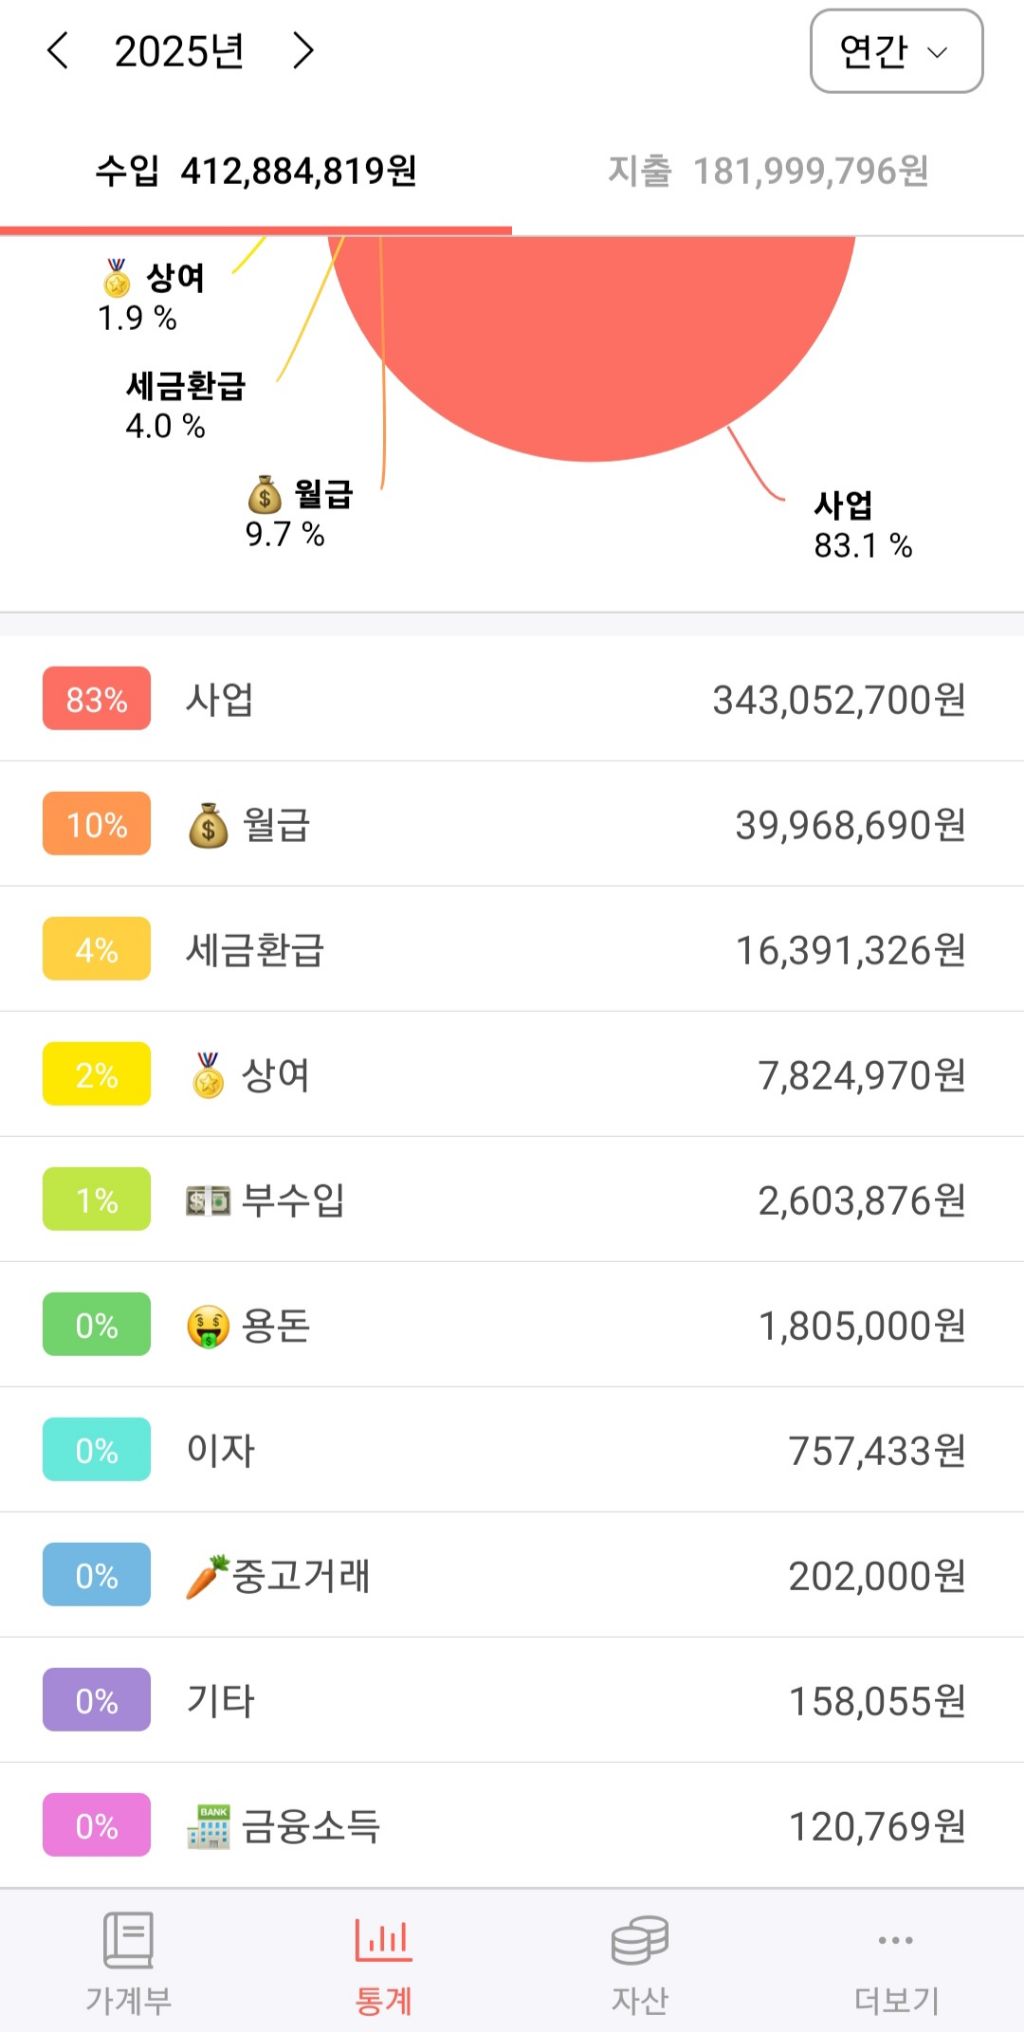Image resolution: width=1024 pixels, height=2032 pixels.
Task: Open the 가계부 ledger icon
Action: coord(129,1941)
